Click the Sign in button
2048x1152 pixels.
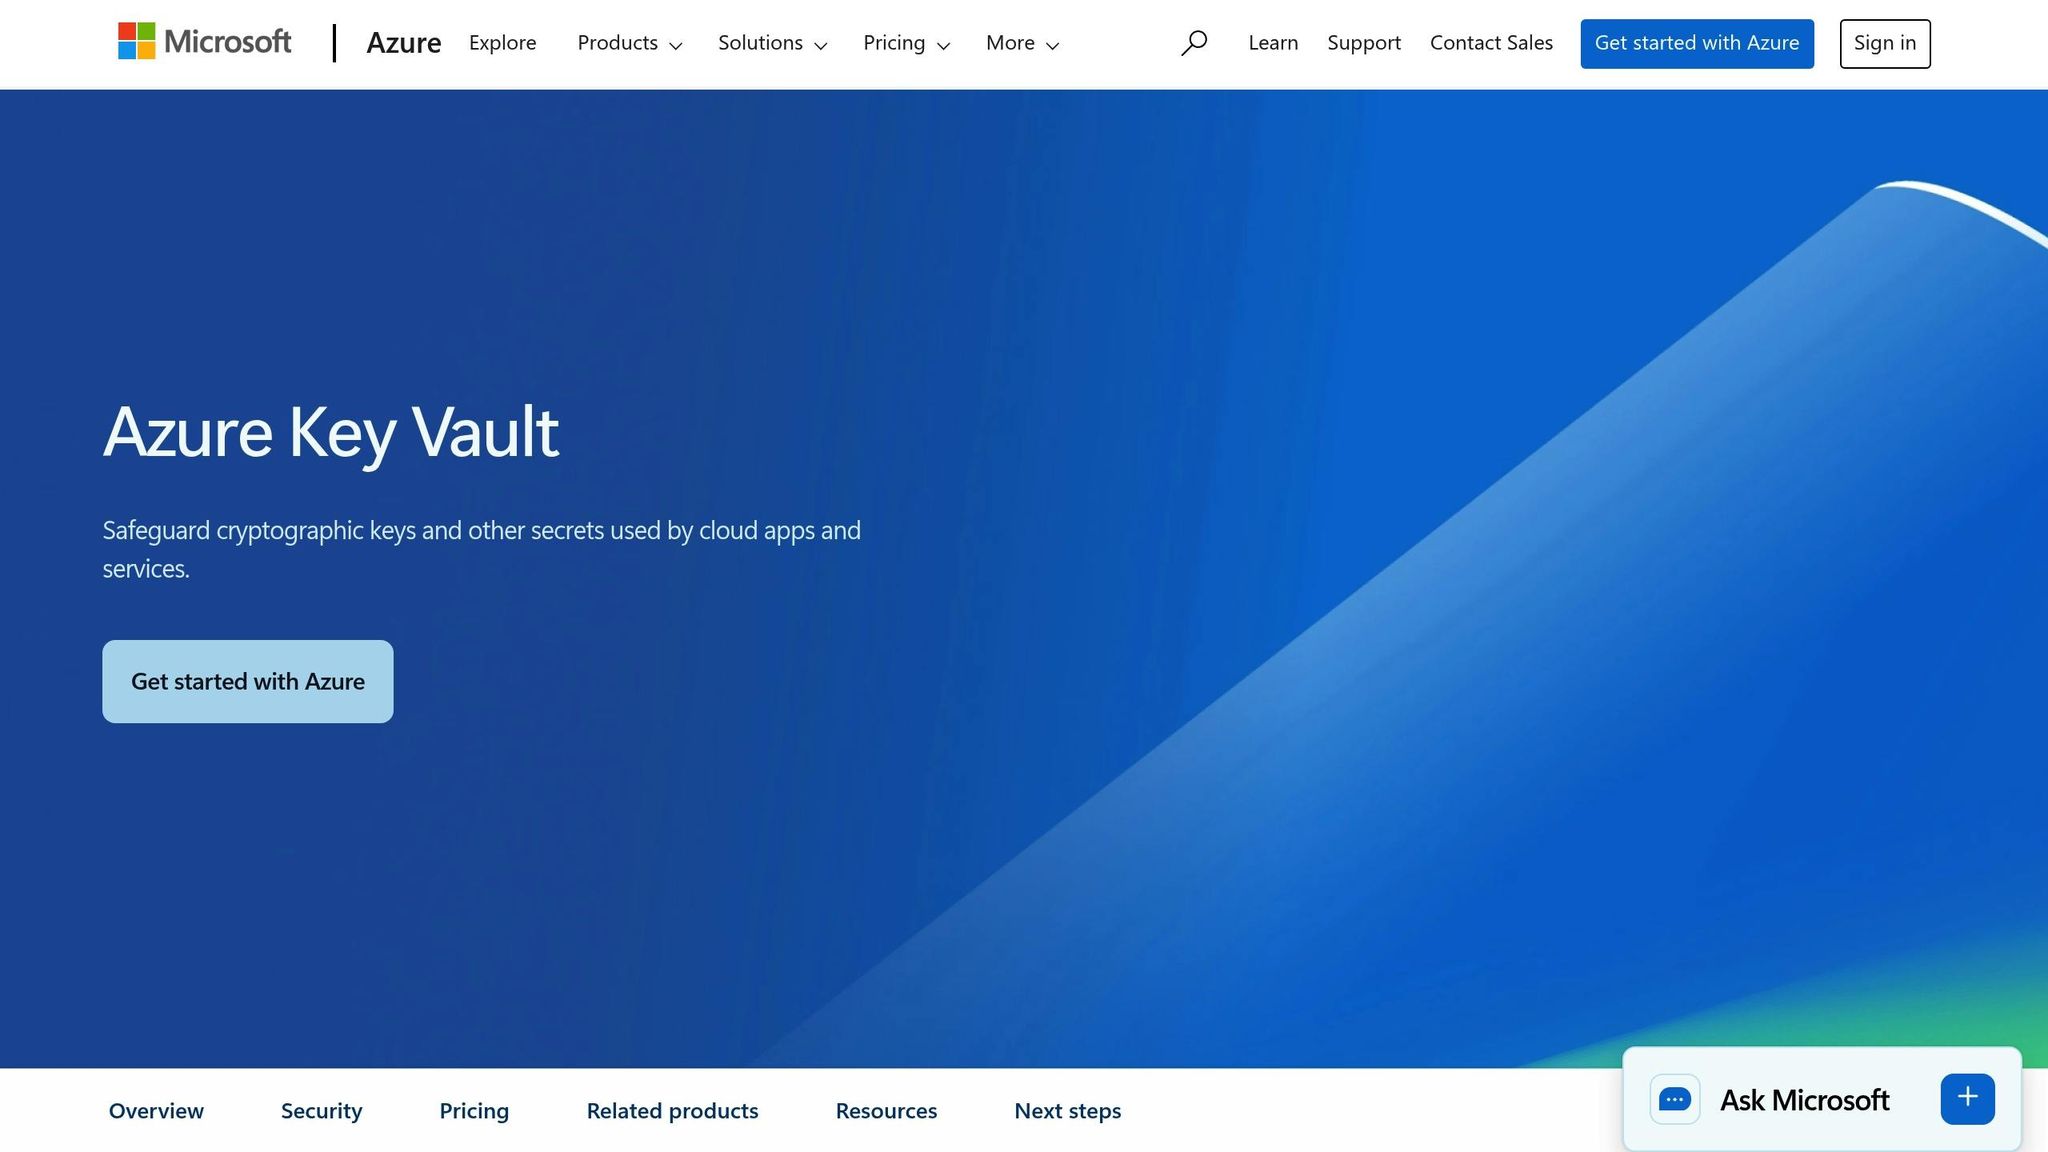click(x=1884, y=43)
